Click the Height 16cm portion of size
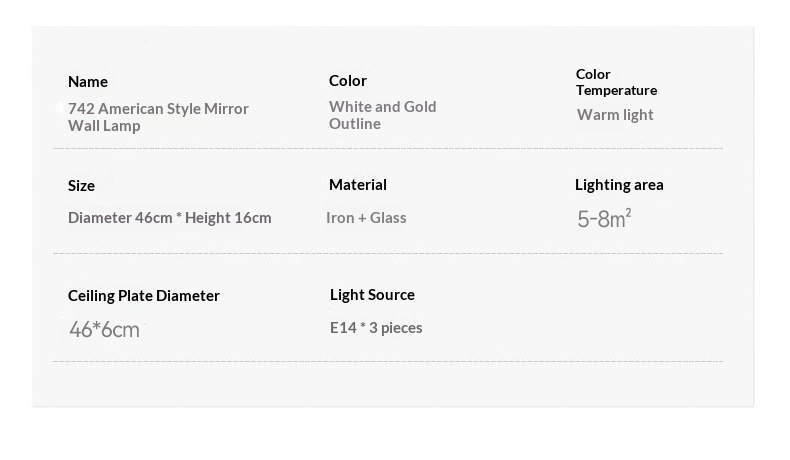Image resolution: width=790 pixels, height=460 pixels. (229, 217)
